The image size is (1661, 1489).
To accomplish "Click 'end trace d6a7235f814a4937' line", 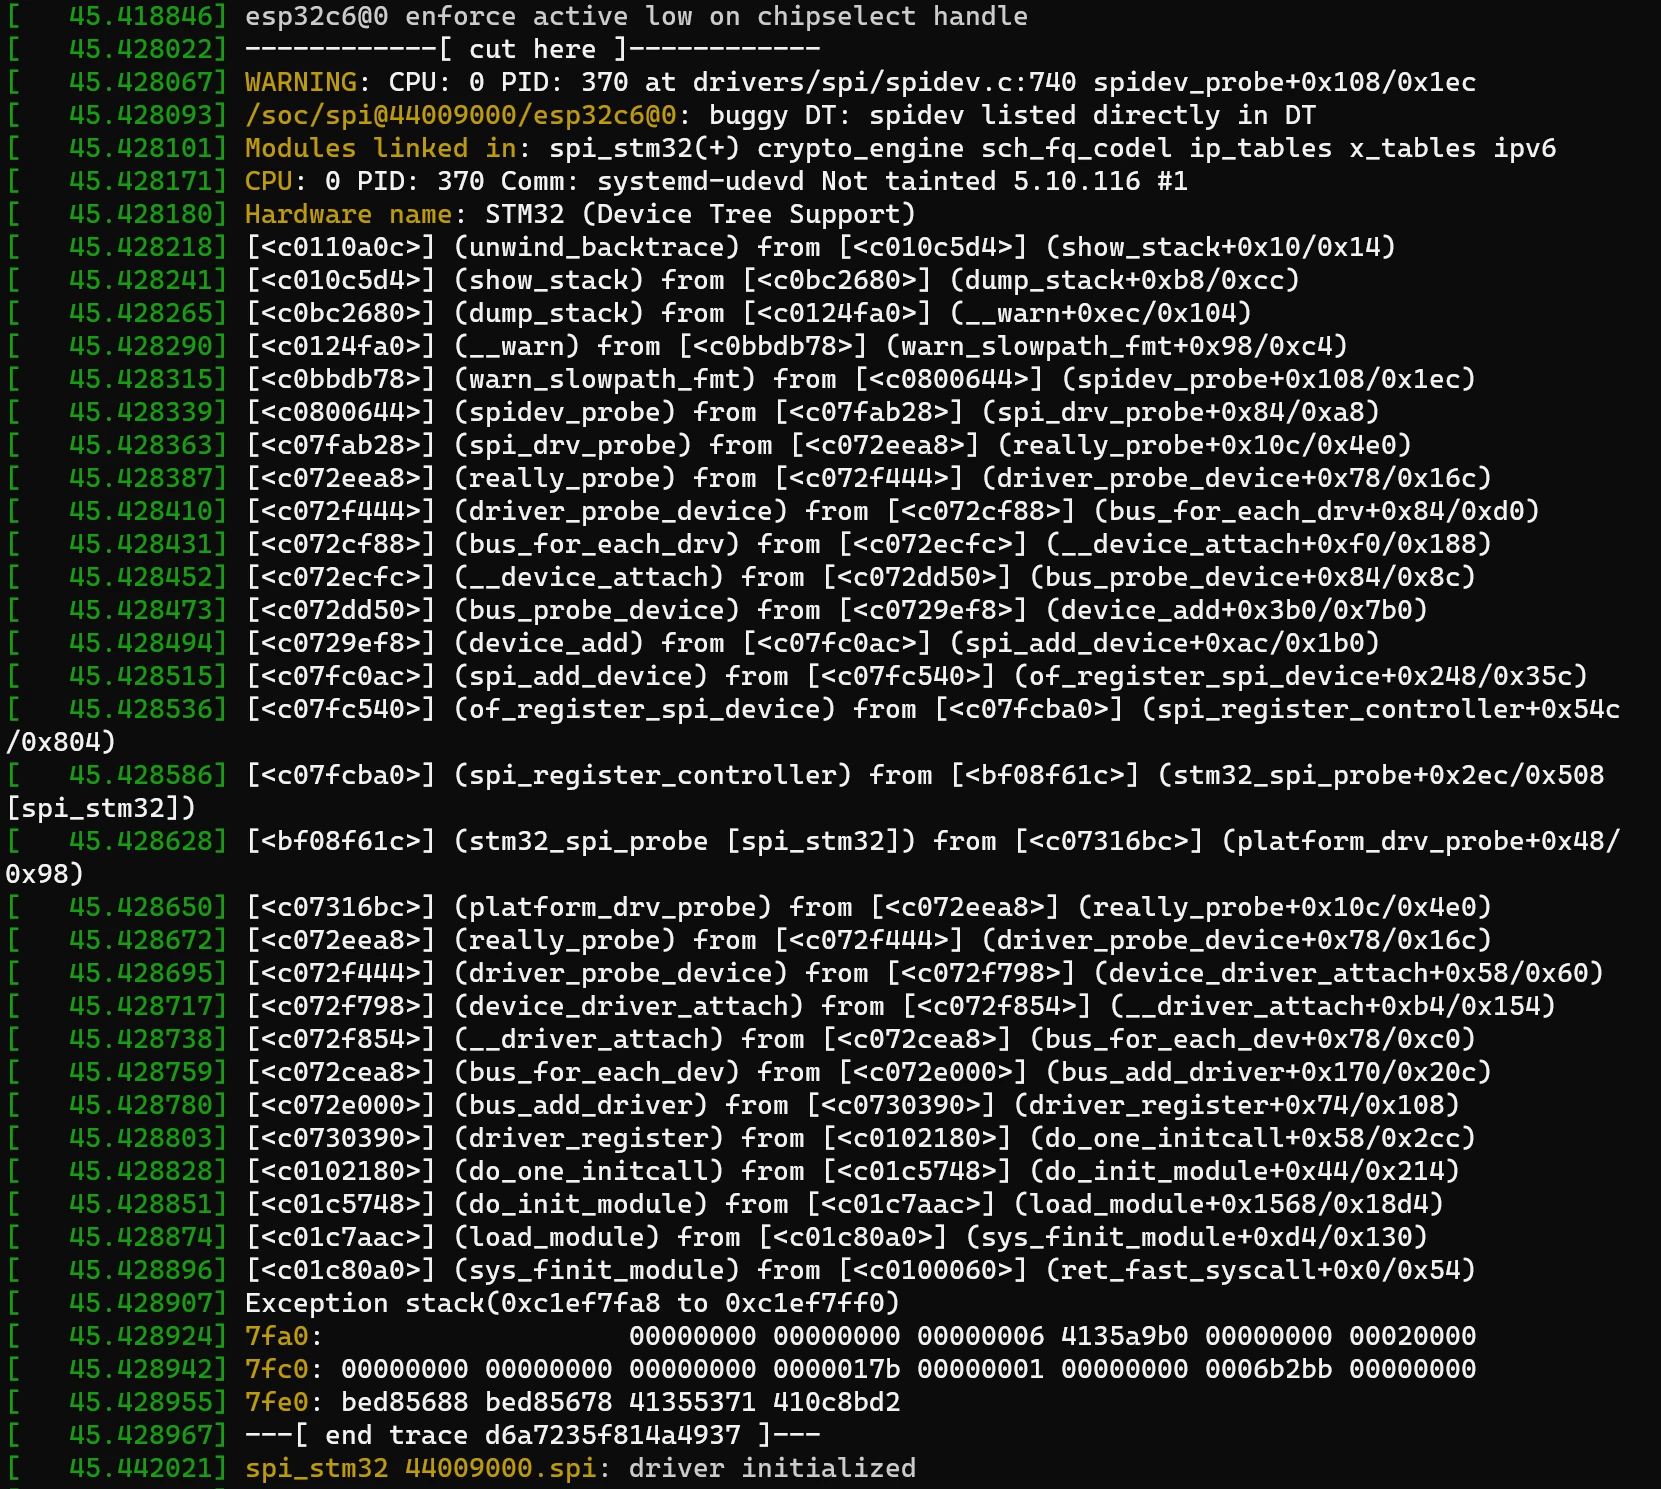I will point(533,1435).
